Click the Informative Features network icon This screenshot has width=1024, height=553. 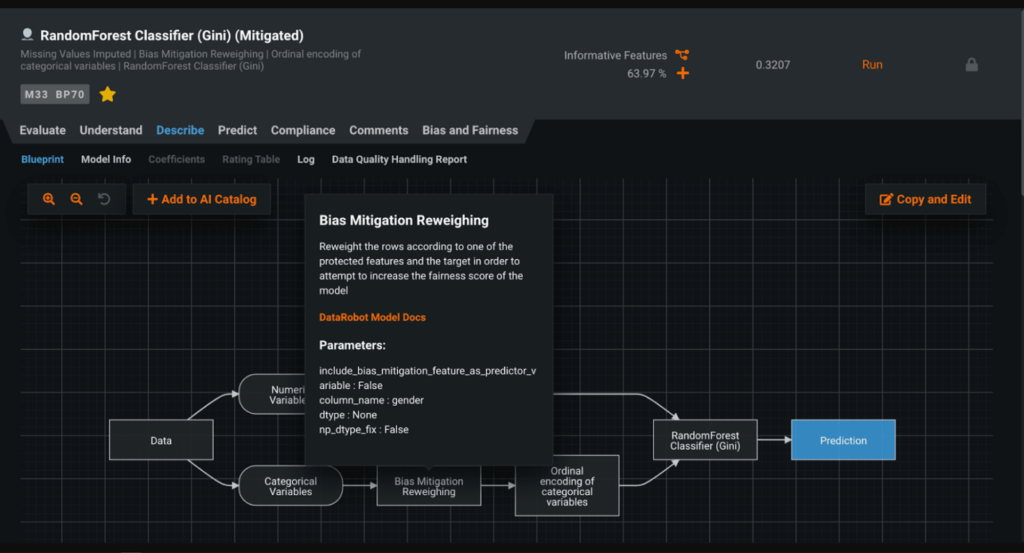click(x=682, y=55)
